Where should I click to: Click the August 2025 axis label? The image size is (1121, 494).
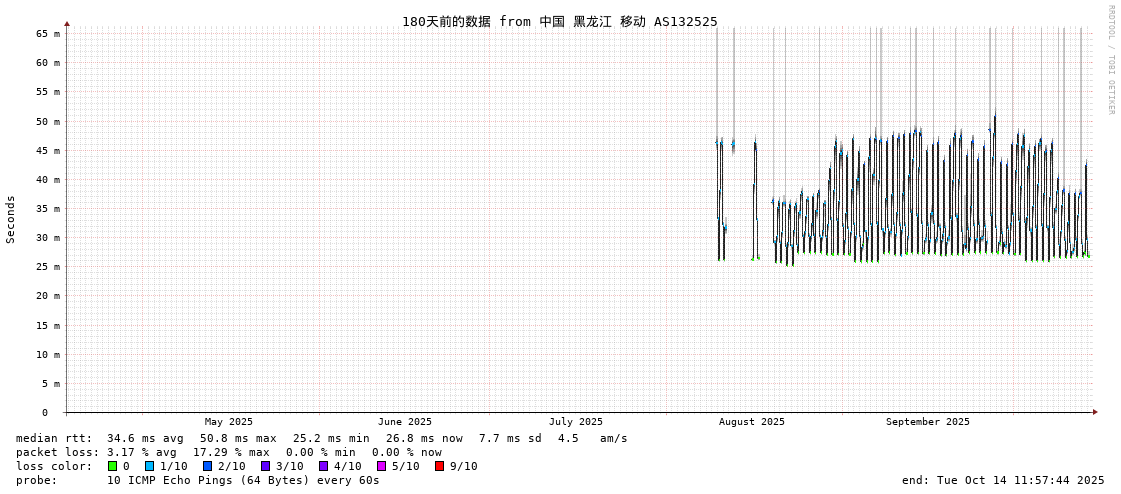coord(752,422)
